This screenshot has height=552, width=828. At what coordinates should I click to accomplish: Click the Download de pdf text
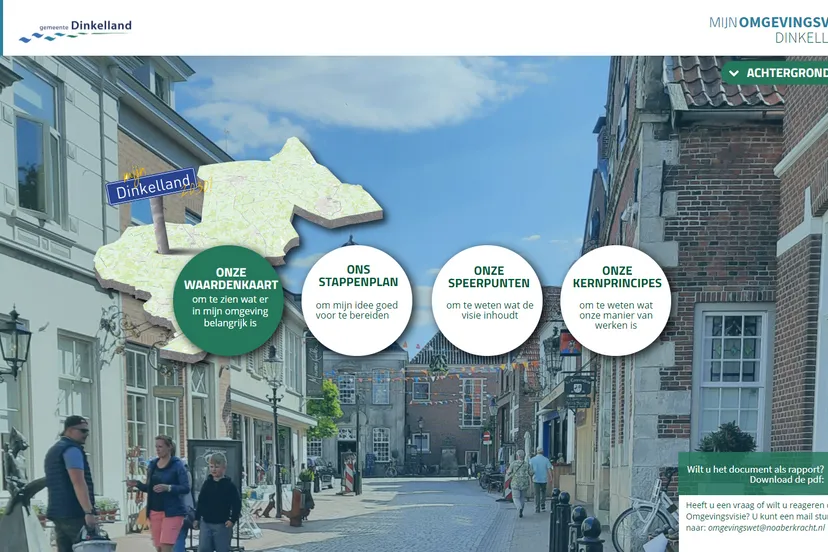click(x=786, y=480)
